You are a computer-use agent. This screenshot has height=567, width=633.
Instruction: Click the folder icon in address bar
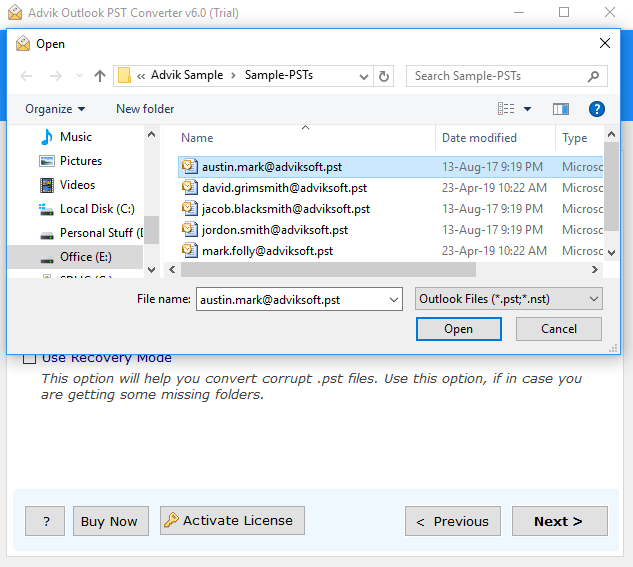coord(124,75)
